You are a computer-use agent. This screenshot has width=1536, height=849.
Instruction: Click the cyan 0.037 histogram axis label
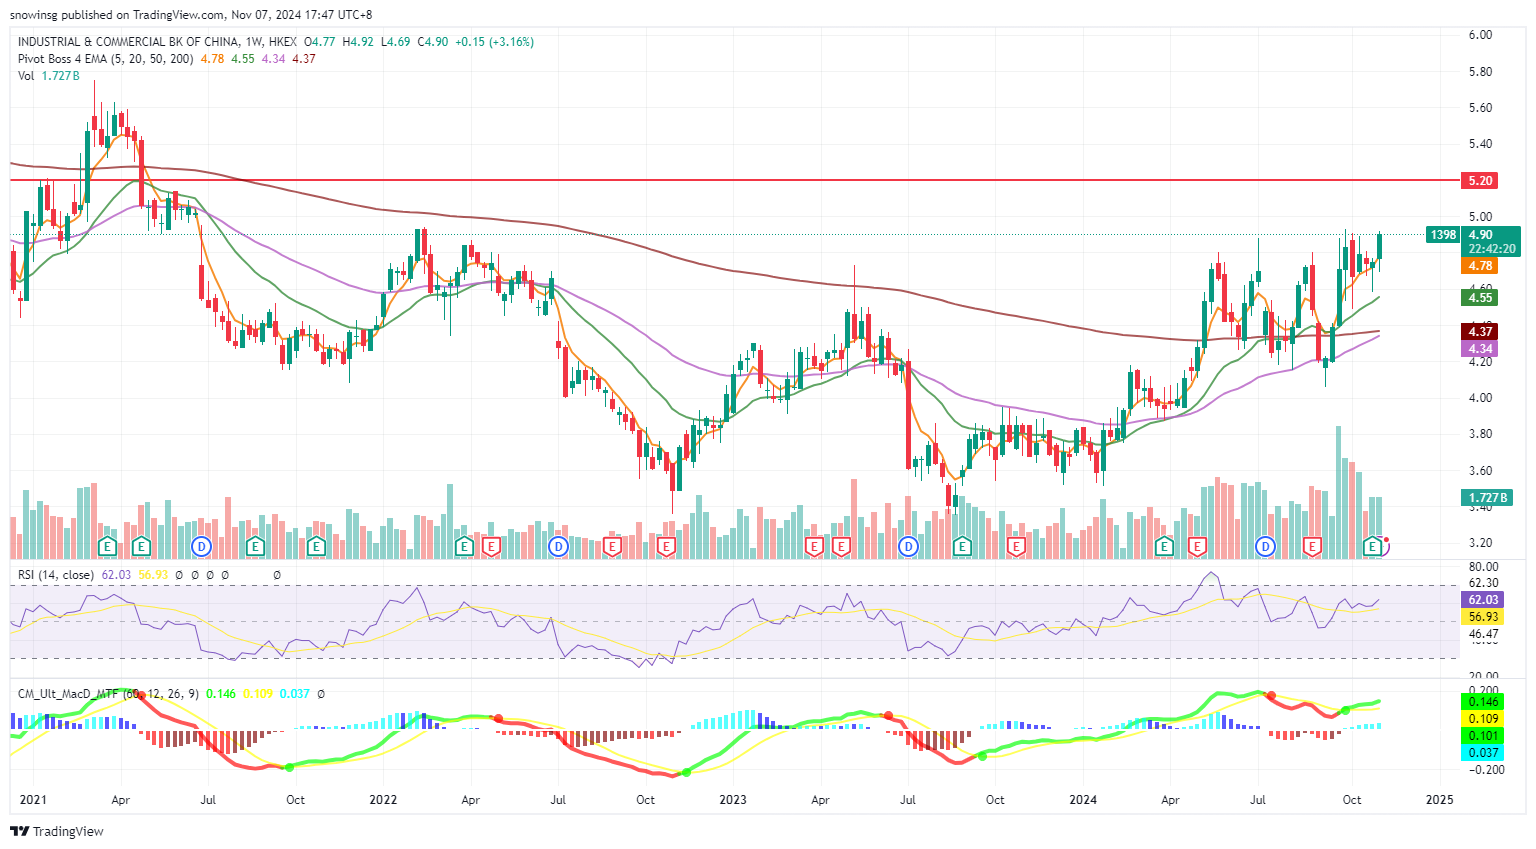1482,753
